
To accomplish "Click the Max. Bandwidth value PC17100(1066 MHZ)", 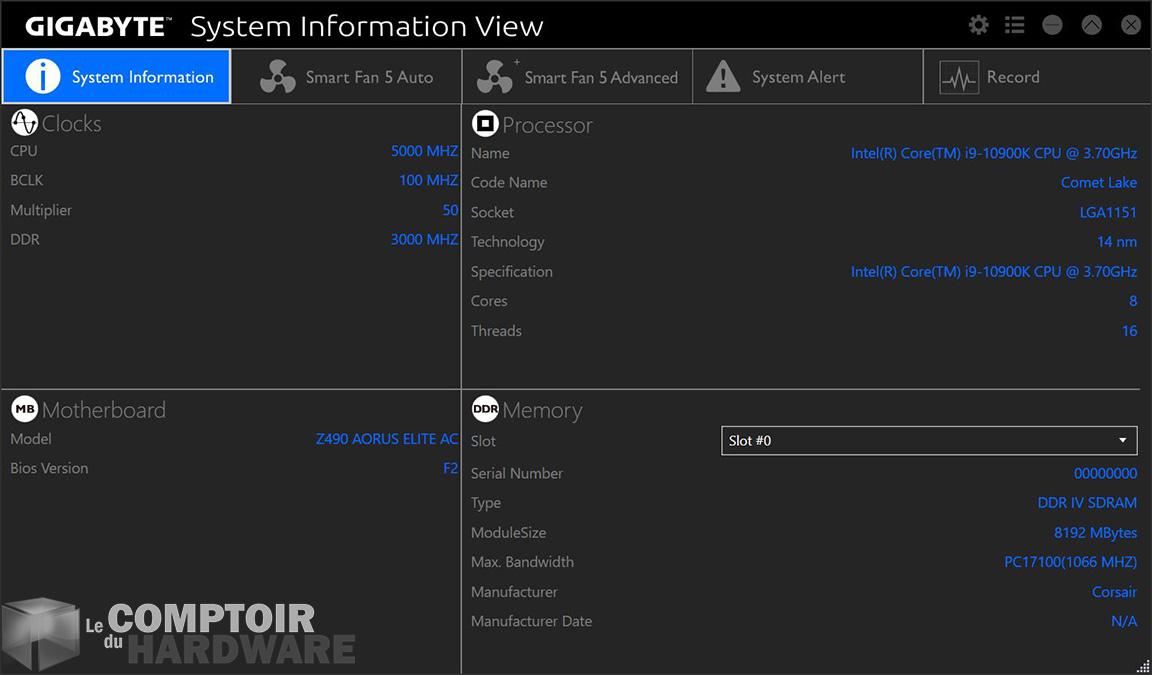I will 1070,563.
